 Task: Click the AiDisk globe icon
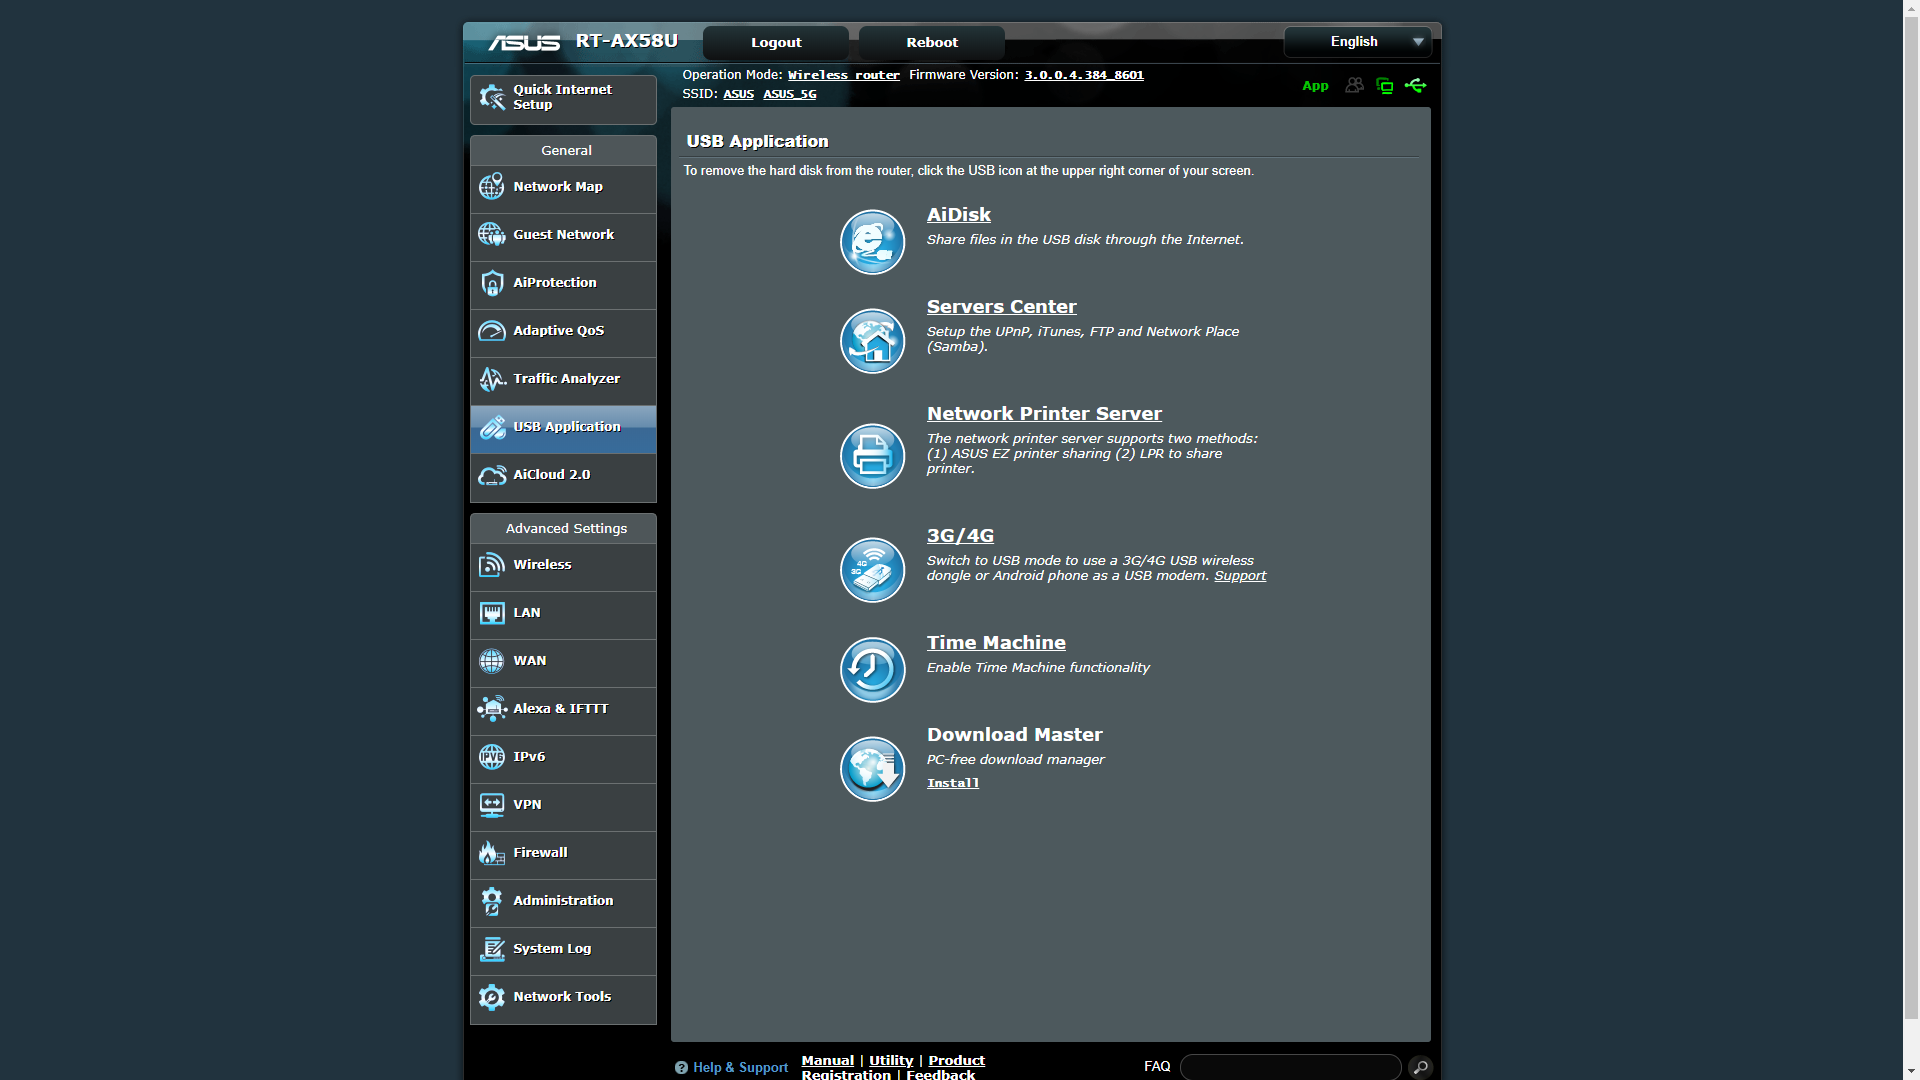pos(872,242)
